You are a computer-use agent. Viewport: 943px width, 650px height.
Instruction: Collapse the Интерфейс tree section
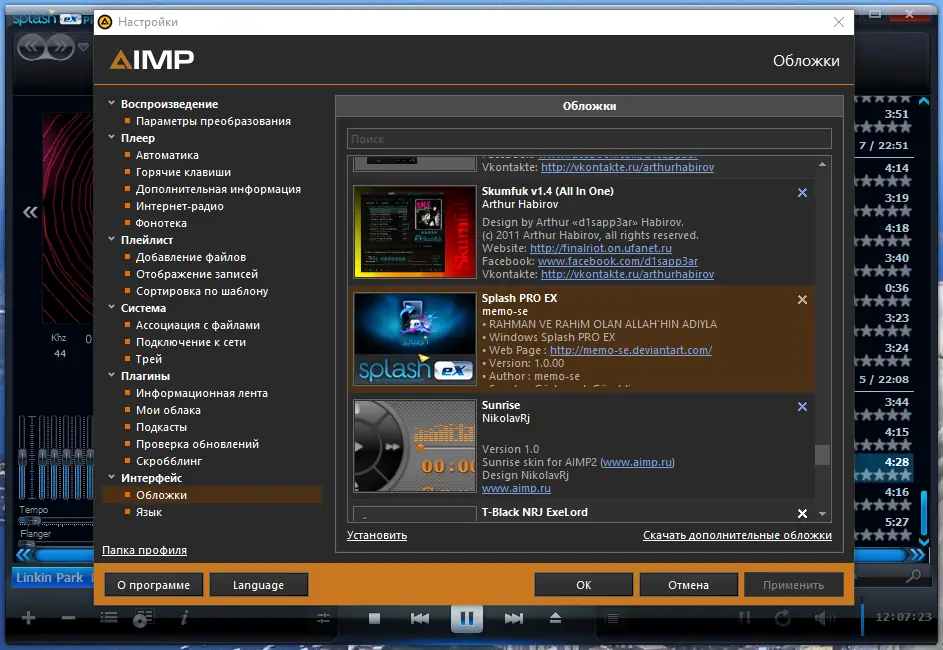pyautogui.click(x=111, y=477)
